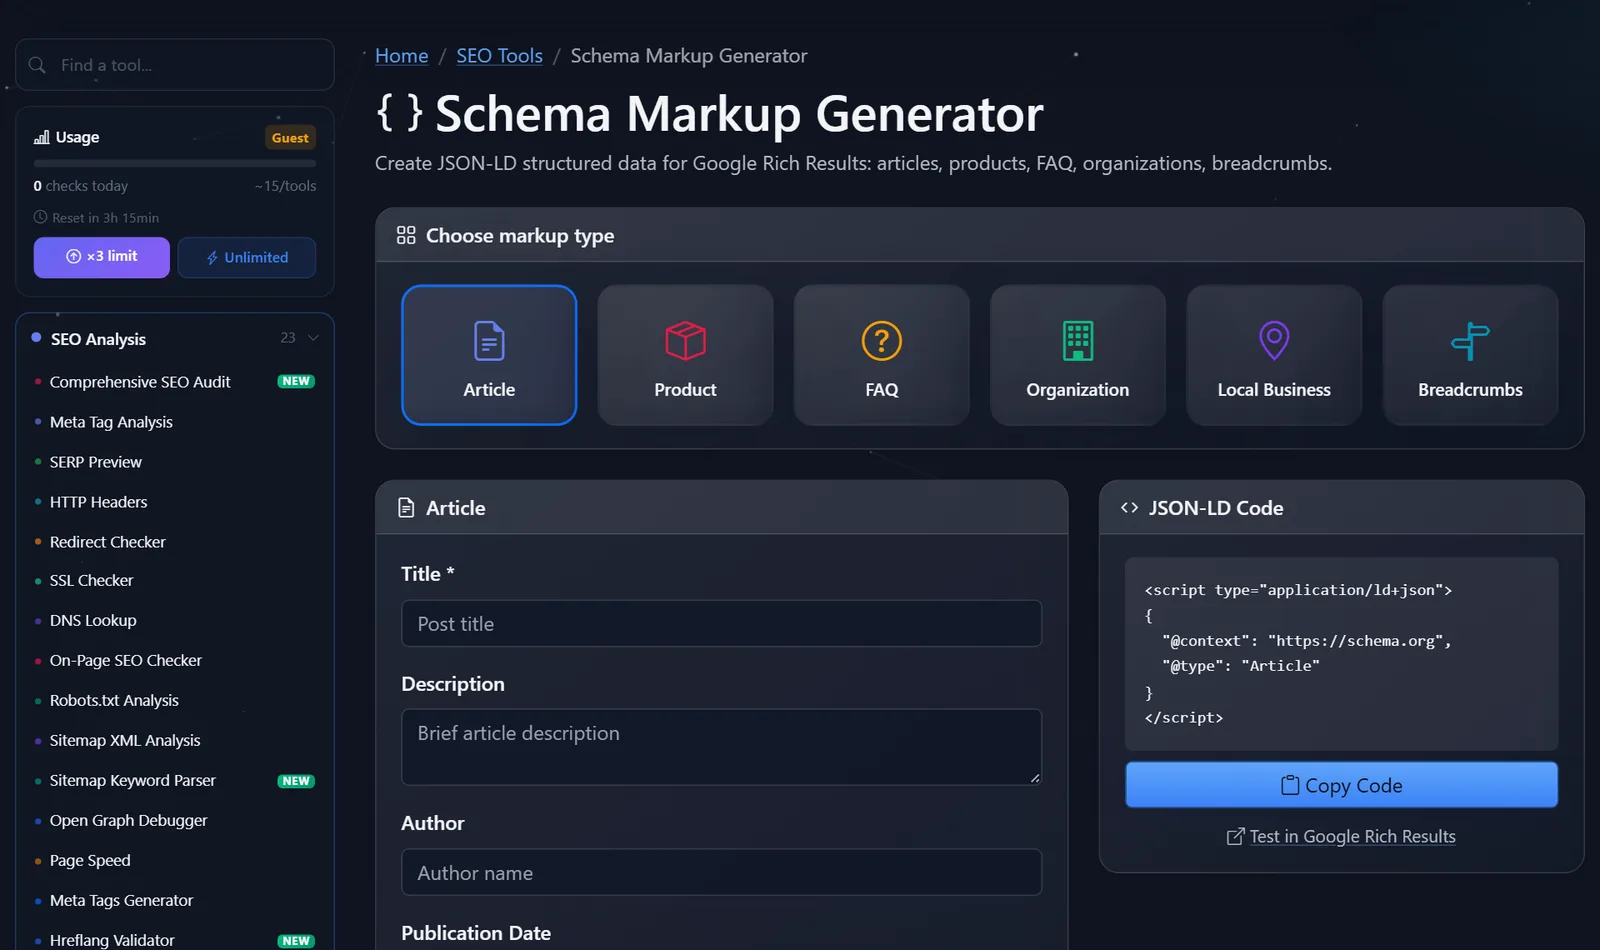Open SEO Tools breadcrumb link

(x=500, y=56)
